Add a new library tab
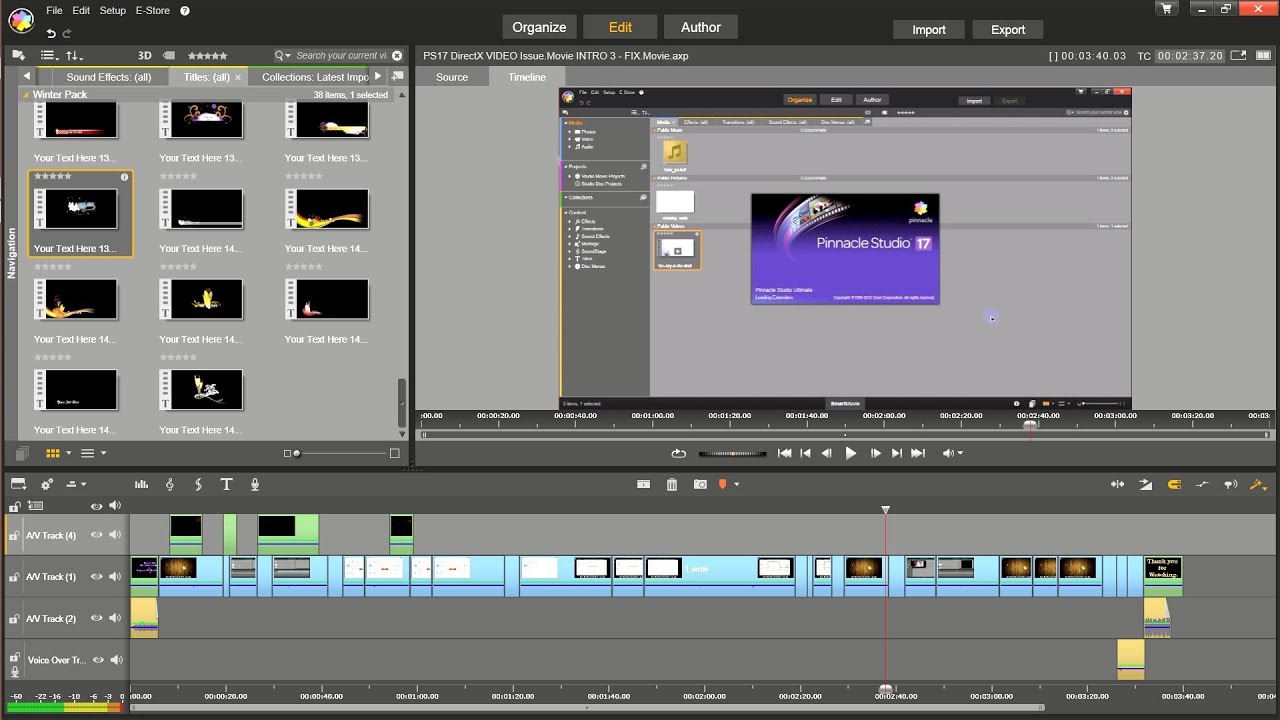The width and height of the screenshot is (1280, 720). [398, 77]
